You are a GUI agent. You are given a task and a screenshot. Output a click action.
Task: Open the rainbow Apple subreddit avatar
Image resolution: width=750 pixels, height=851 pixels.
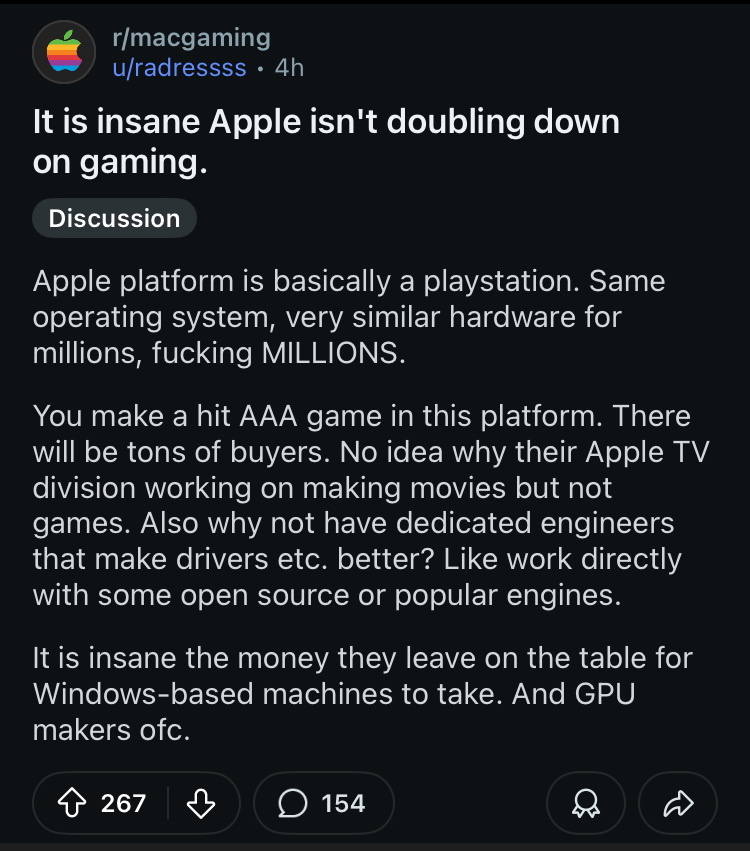(x=64, y=52)
